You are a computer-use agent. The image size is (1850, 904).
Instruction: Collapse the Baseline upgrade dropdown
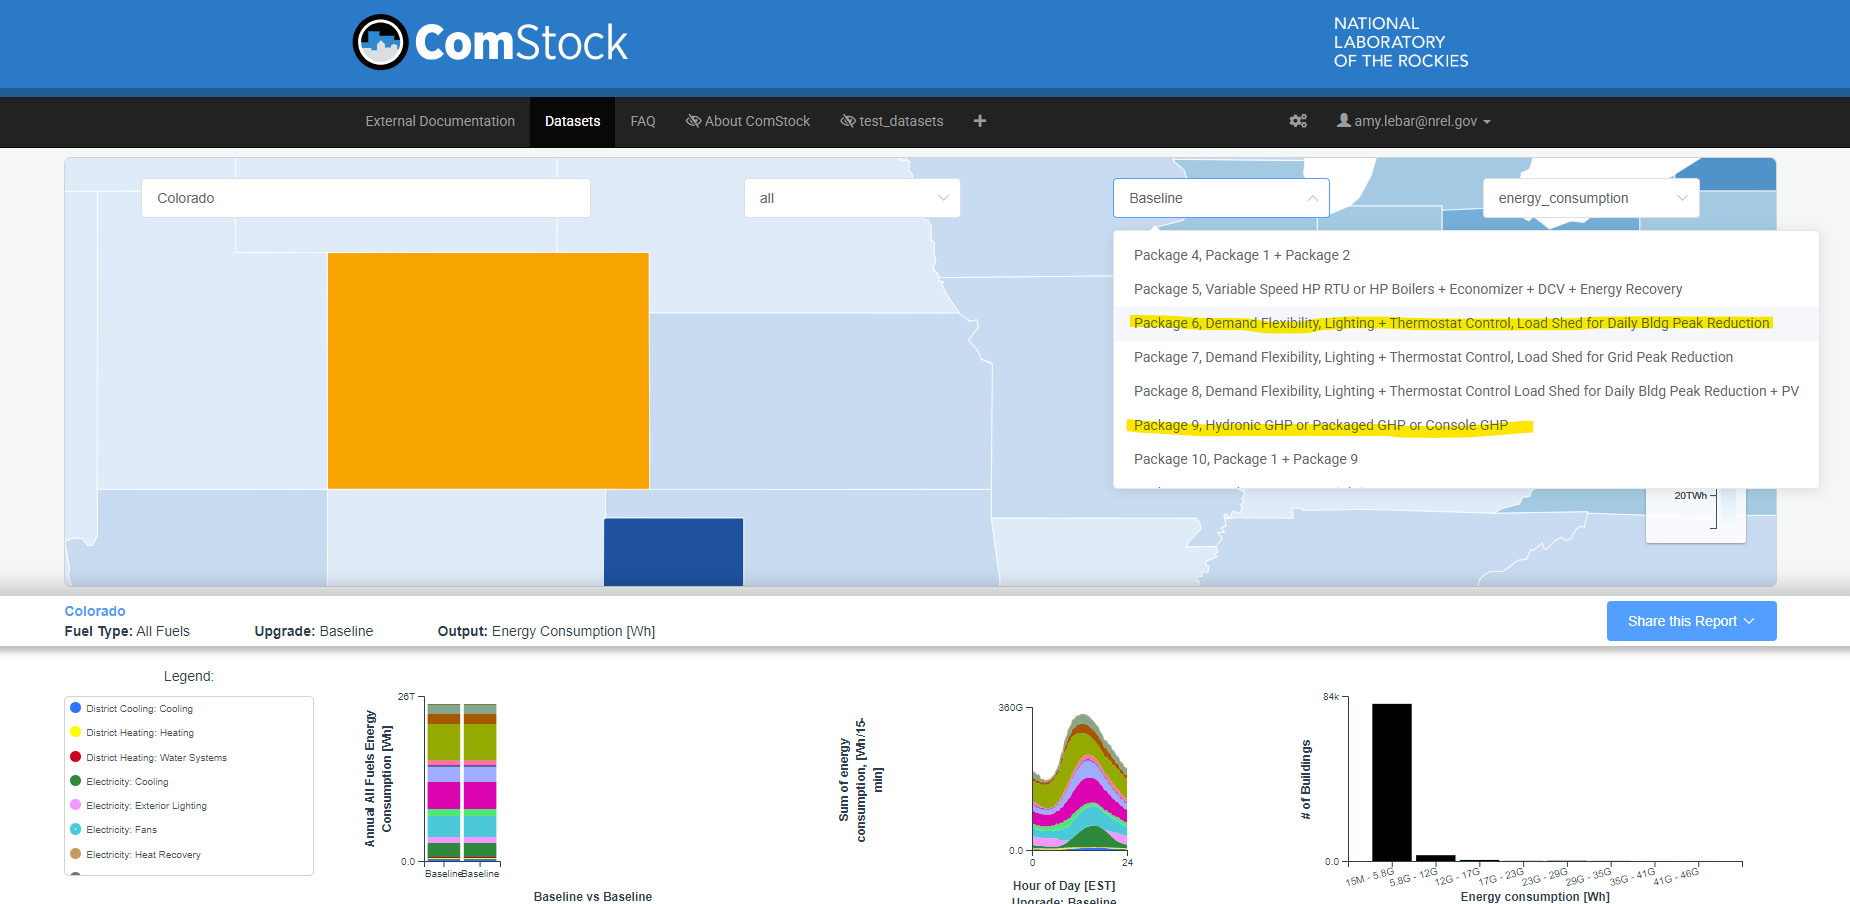[1312, 198]
